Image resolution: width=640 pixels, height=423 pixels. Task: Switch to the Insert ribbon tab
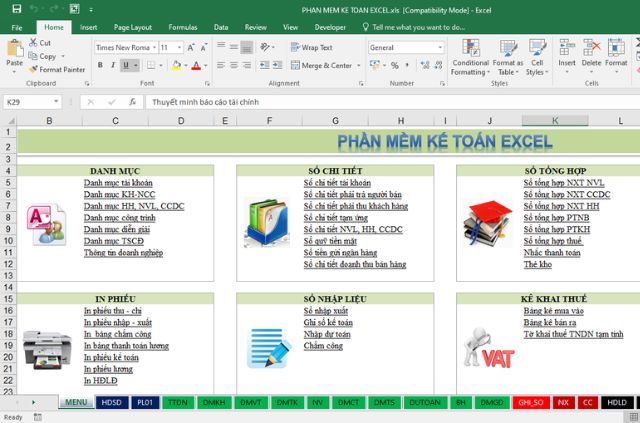pyautogui.click(x=89, y=27)
